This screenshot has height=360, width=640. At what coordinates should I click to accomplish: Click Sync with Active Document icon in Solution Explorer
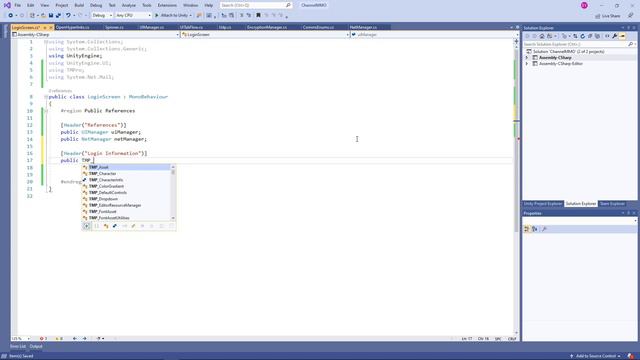575,36
